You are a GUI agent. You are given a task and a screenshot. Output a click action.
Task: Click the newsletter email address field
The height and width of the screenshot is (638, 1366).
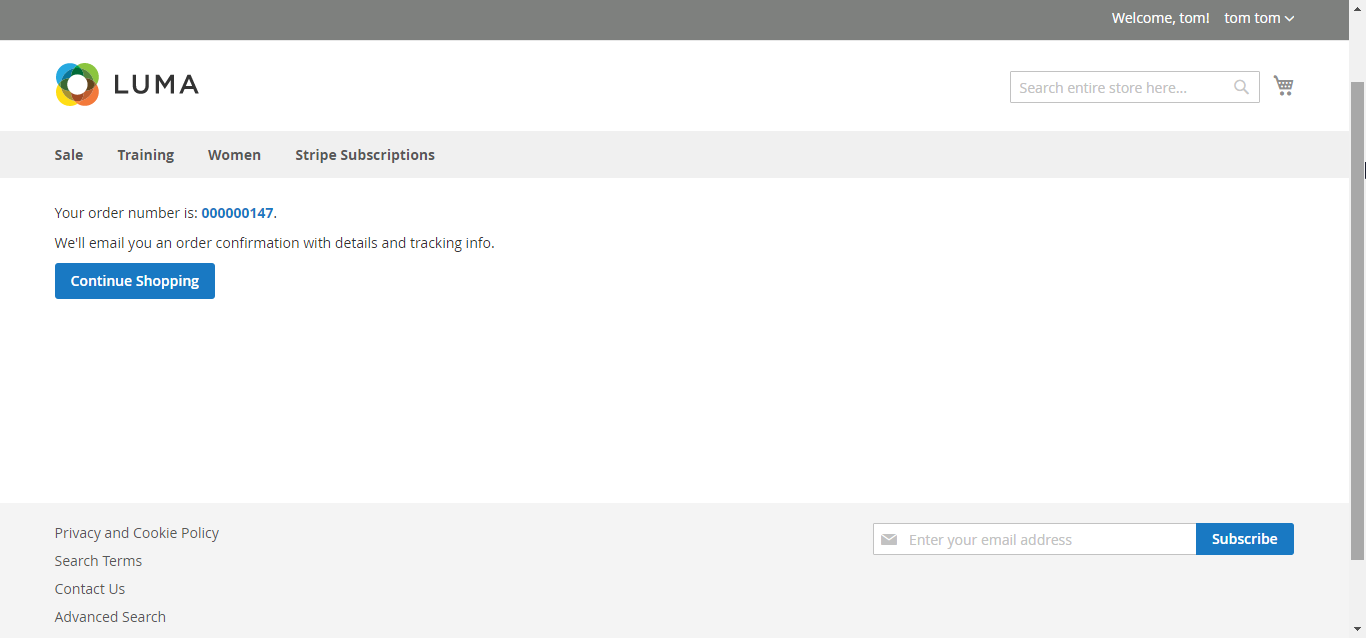pyautogui.click(x=1045, y=540)
